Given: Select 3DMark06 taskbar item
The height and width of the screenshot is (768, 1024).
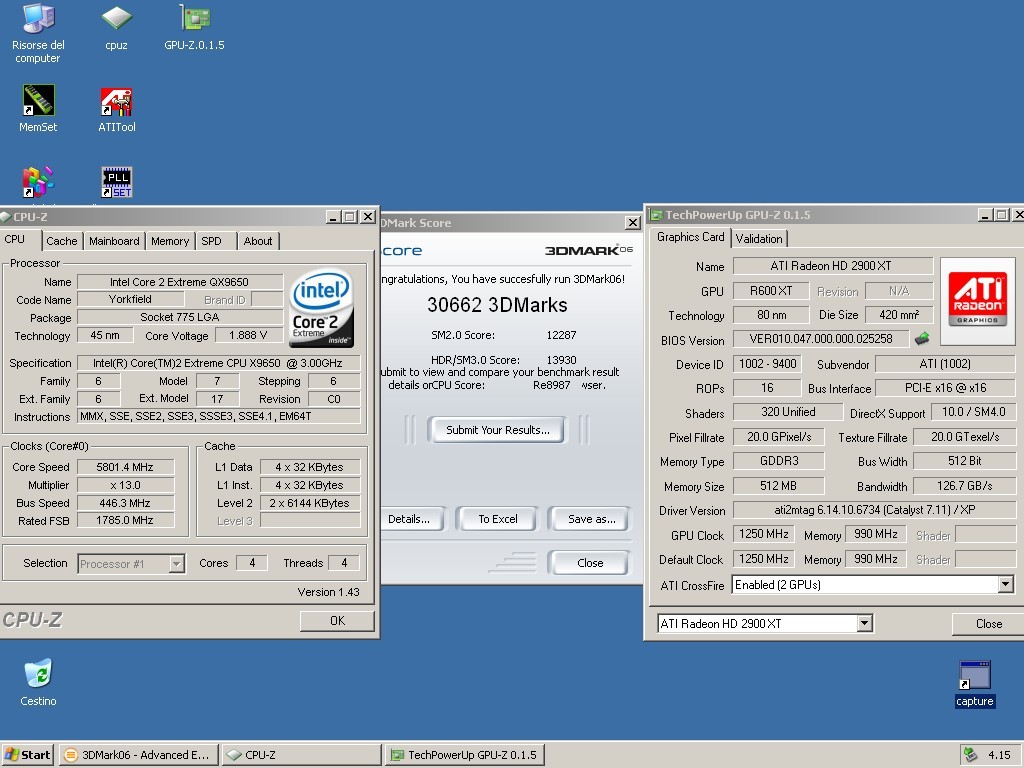Looking at the screenshot, I should tap(138, 755).
